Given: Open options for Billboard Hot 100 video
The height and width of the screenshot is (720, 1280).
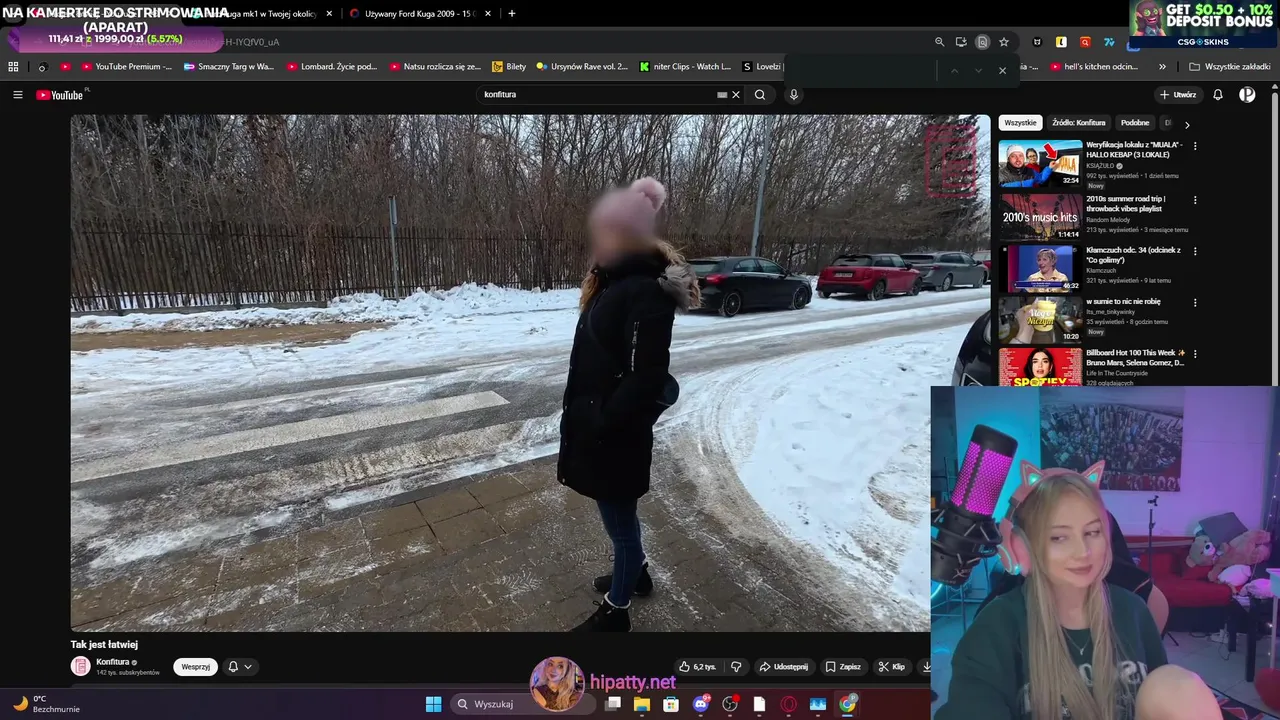Looking at the screenshot, I should tap(1194, 354).
